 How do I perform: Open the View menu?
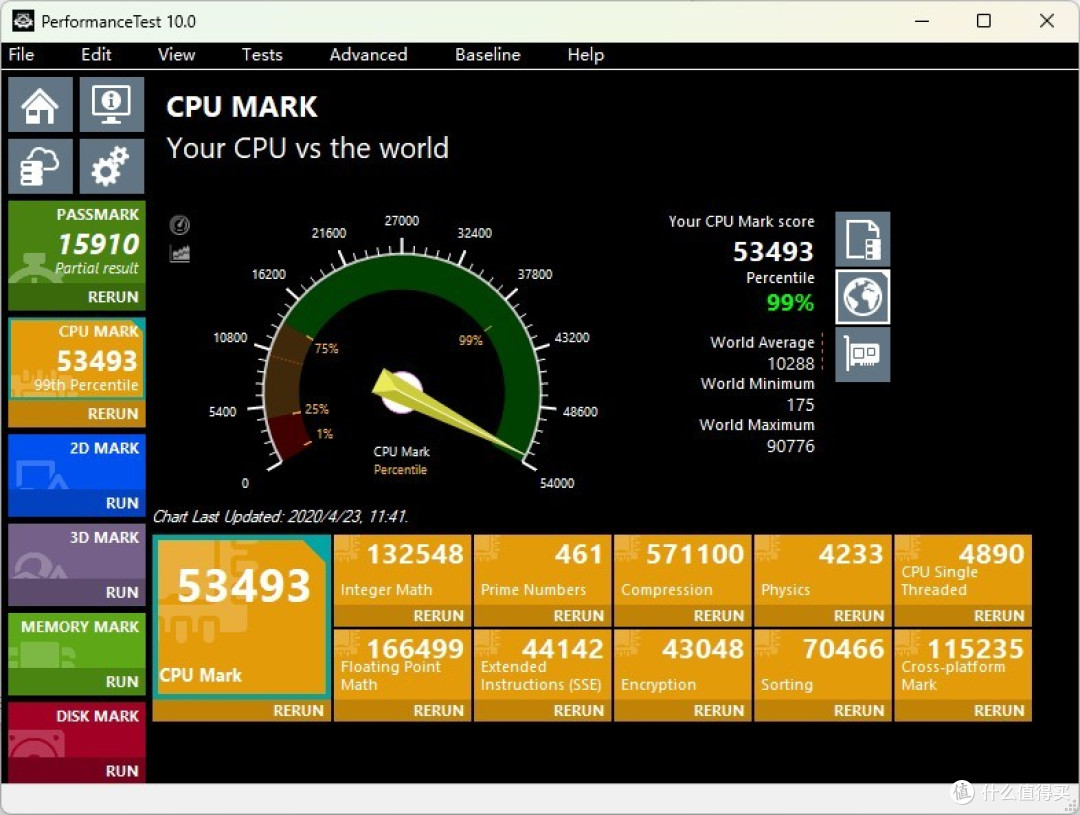coord(176,54)
